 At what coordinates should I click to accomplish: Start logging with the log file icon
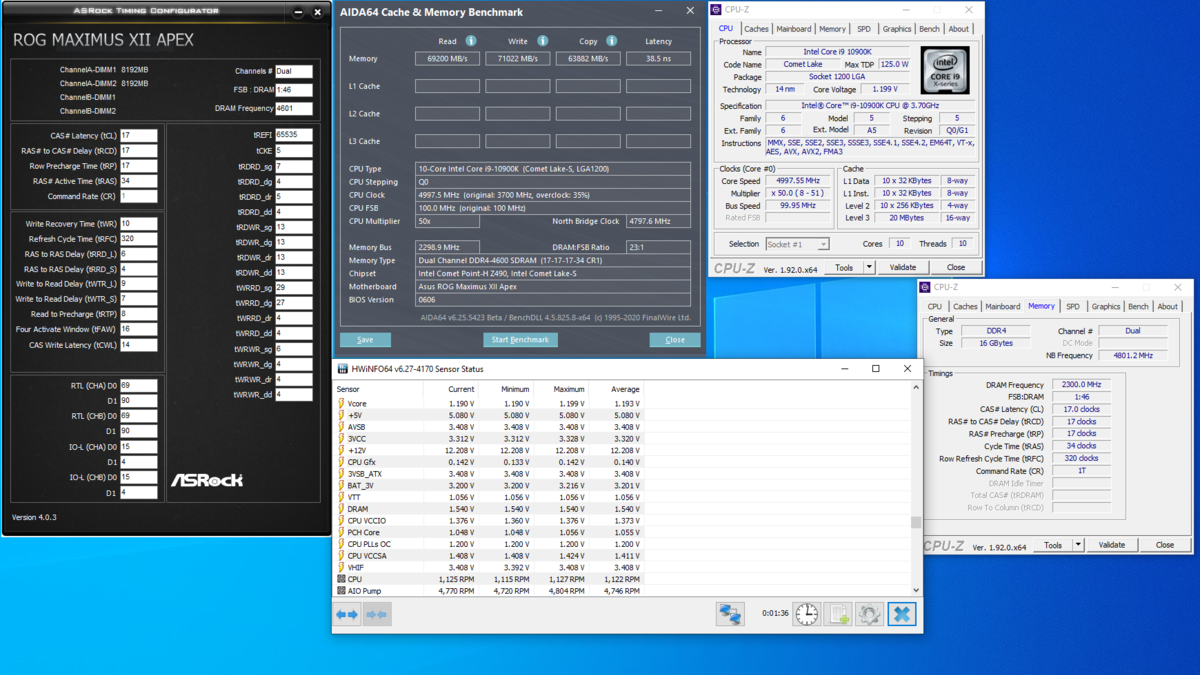838,614
